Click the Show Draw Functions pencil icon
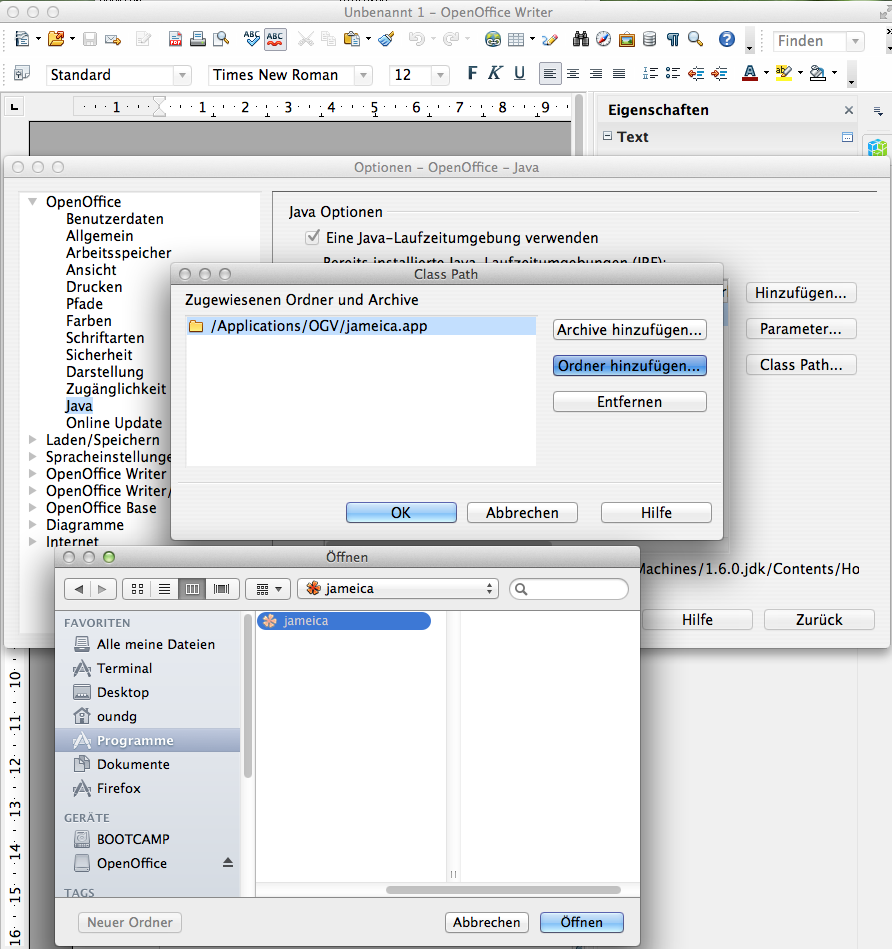Screen dimensions: 892x949 [x=549, y=39]
